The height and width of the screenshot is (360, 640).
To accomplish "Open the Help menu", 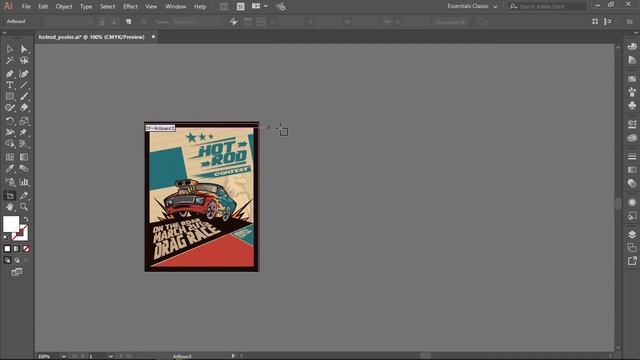I will [200, 7].
